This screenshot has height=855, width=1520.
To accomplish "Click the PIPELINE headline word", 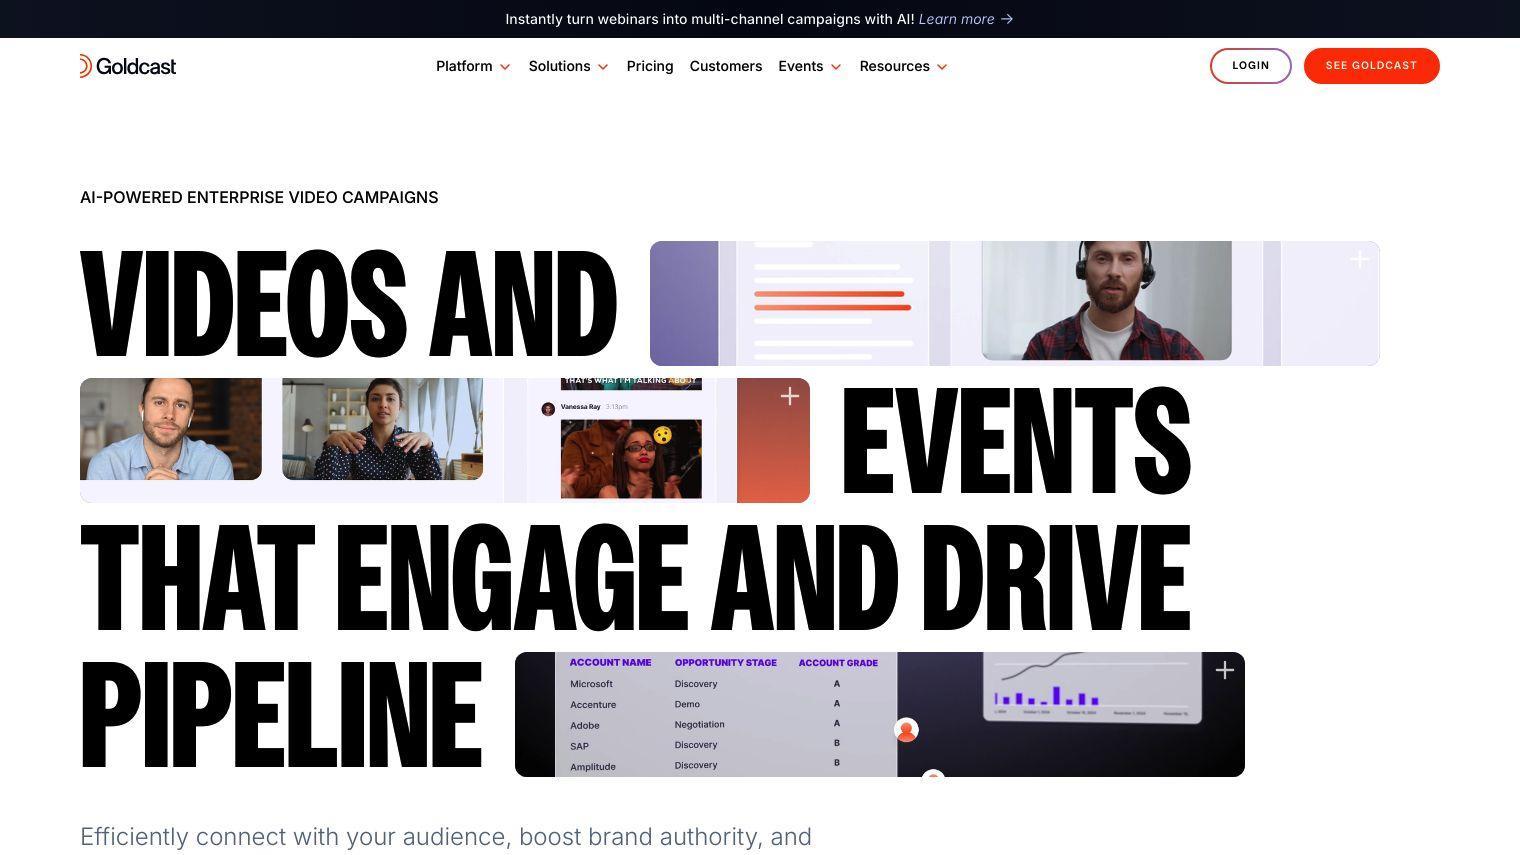I will (281, 714).
